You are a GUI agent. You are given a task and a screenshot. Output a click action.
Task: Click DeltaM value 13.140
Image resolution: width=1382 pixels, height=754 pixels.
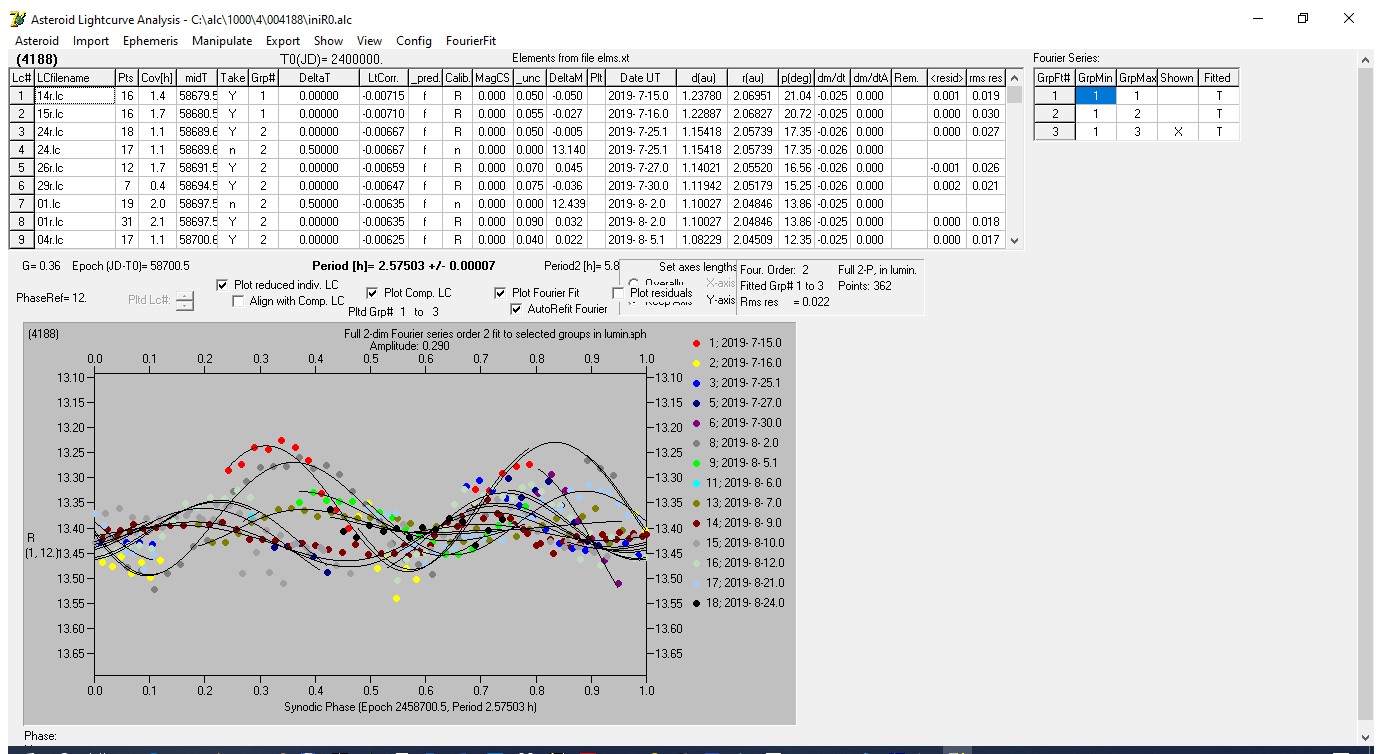point(567,150)
